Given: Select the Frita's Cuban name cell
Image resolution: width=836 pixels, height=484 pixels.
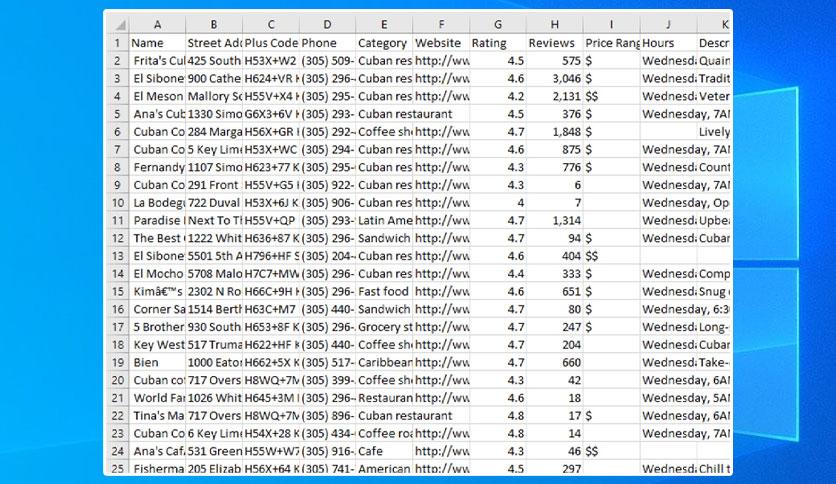Looking at the screenshot, I should click(157, 61).
